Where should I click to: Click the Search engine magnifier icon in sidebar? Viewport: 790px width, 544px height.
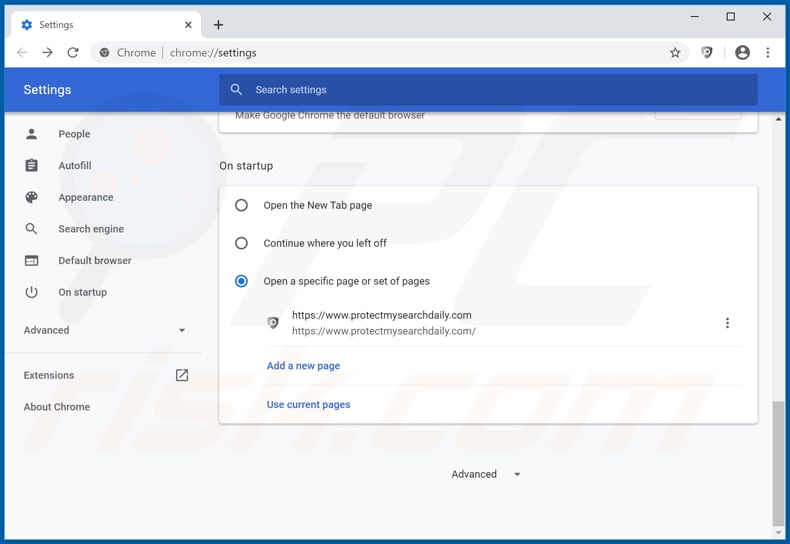pyautogui.click(x=31, y=229)
